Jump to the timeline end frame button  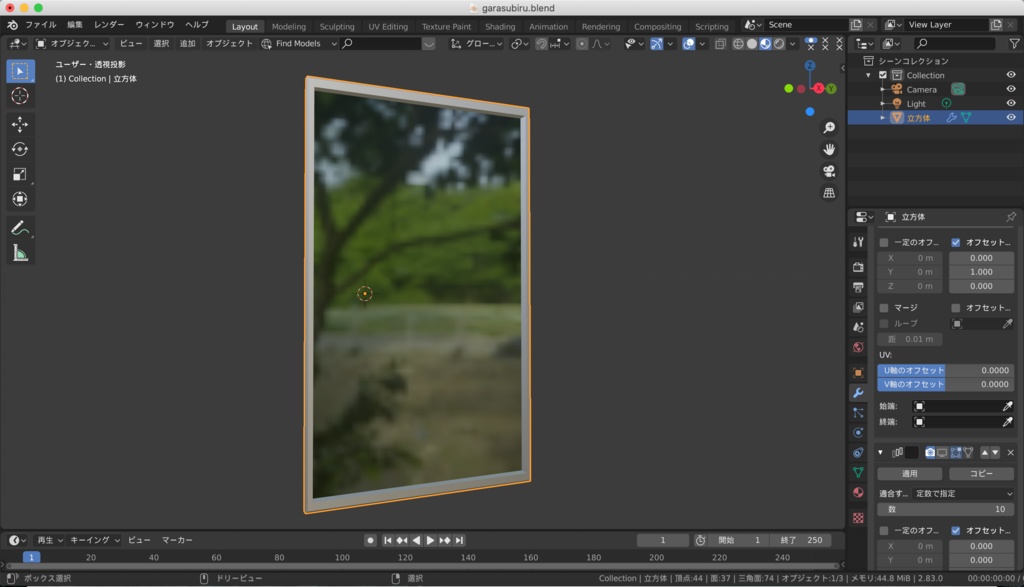459,540
